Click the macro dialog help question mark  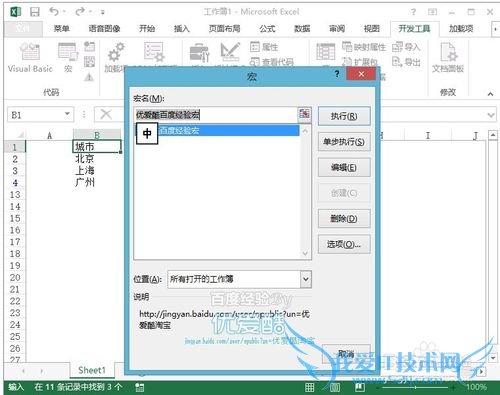pyautogui.click(x=337, y=74)
